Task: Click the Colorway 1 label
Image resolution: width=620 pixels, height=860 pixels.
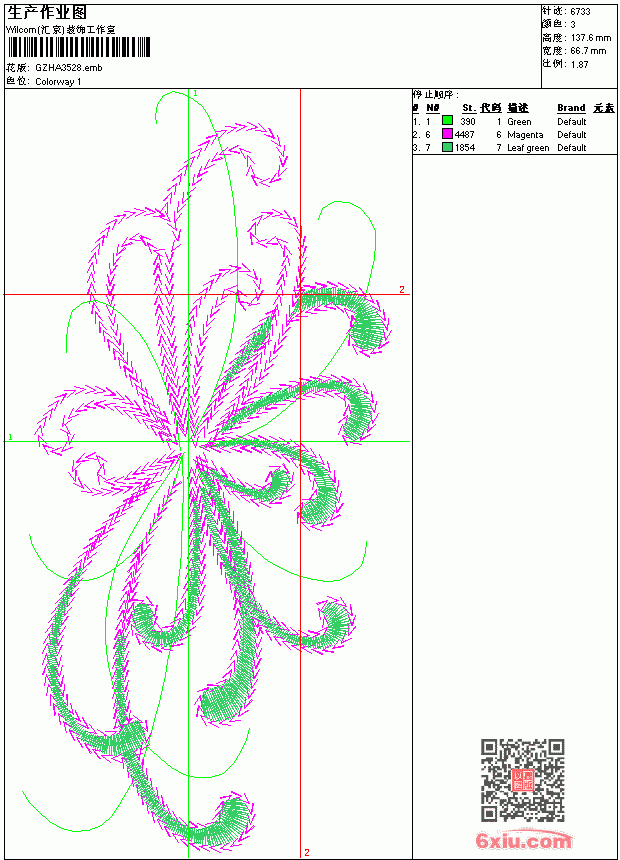Action: coord(58,82)
